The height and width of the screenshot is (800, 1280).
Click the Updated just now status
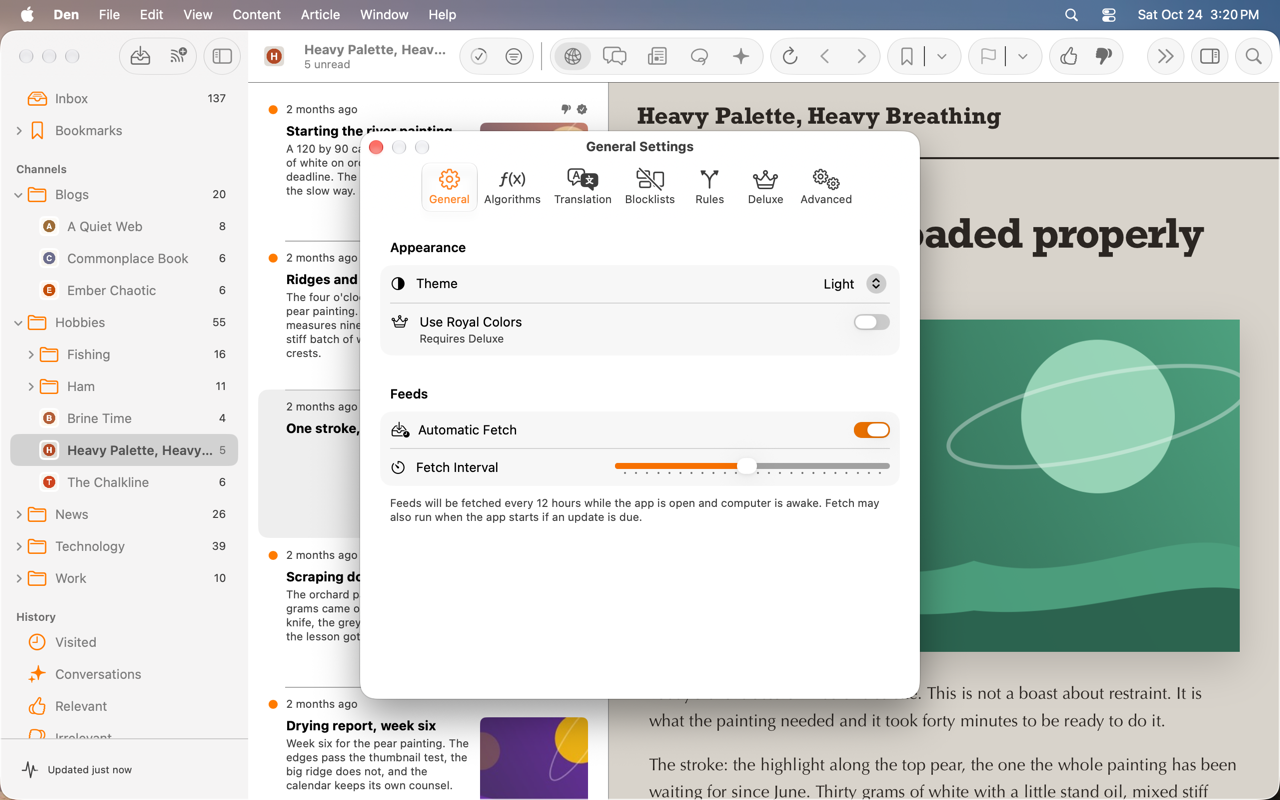coord(90,770)
